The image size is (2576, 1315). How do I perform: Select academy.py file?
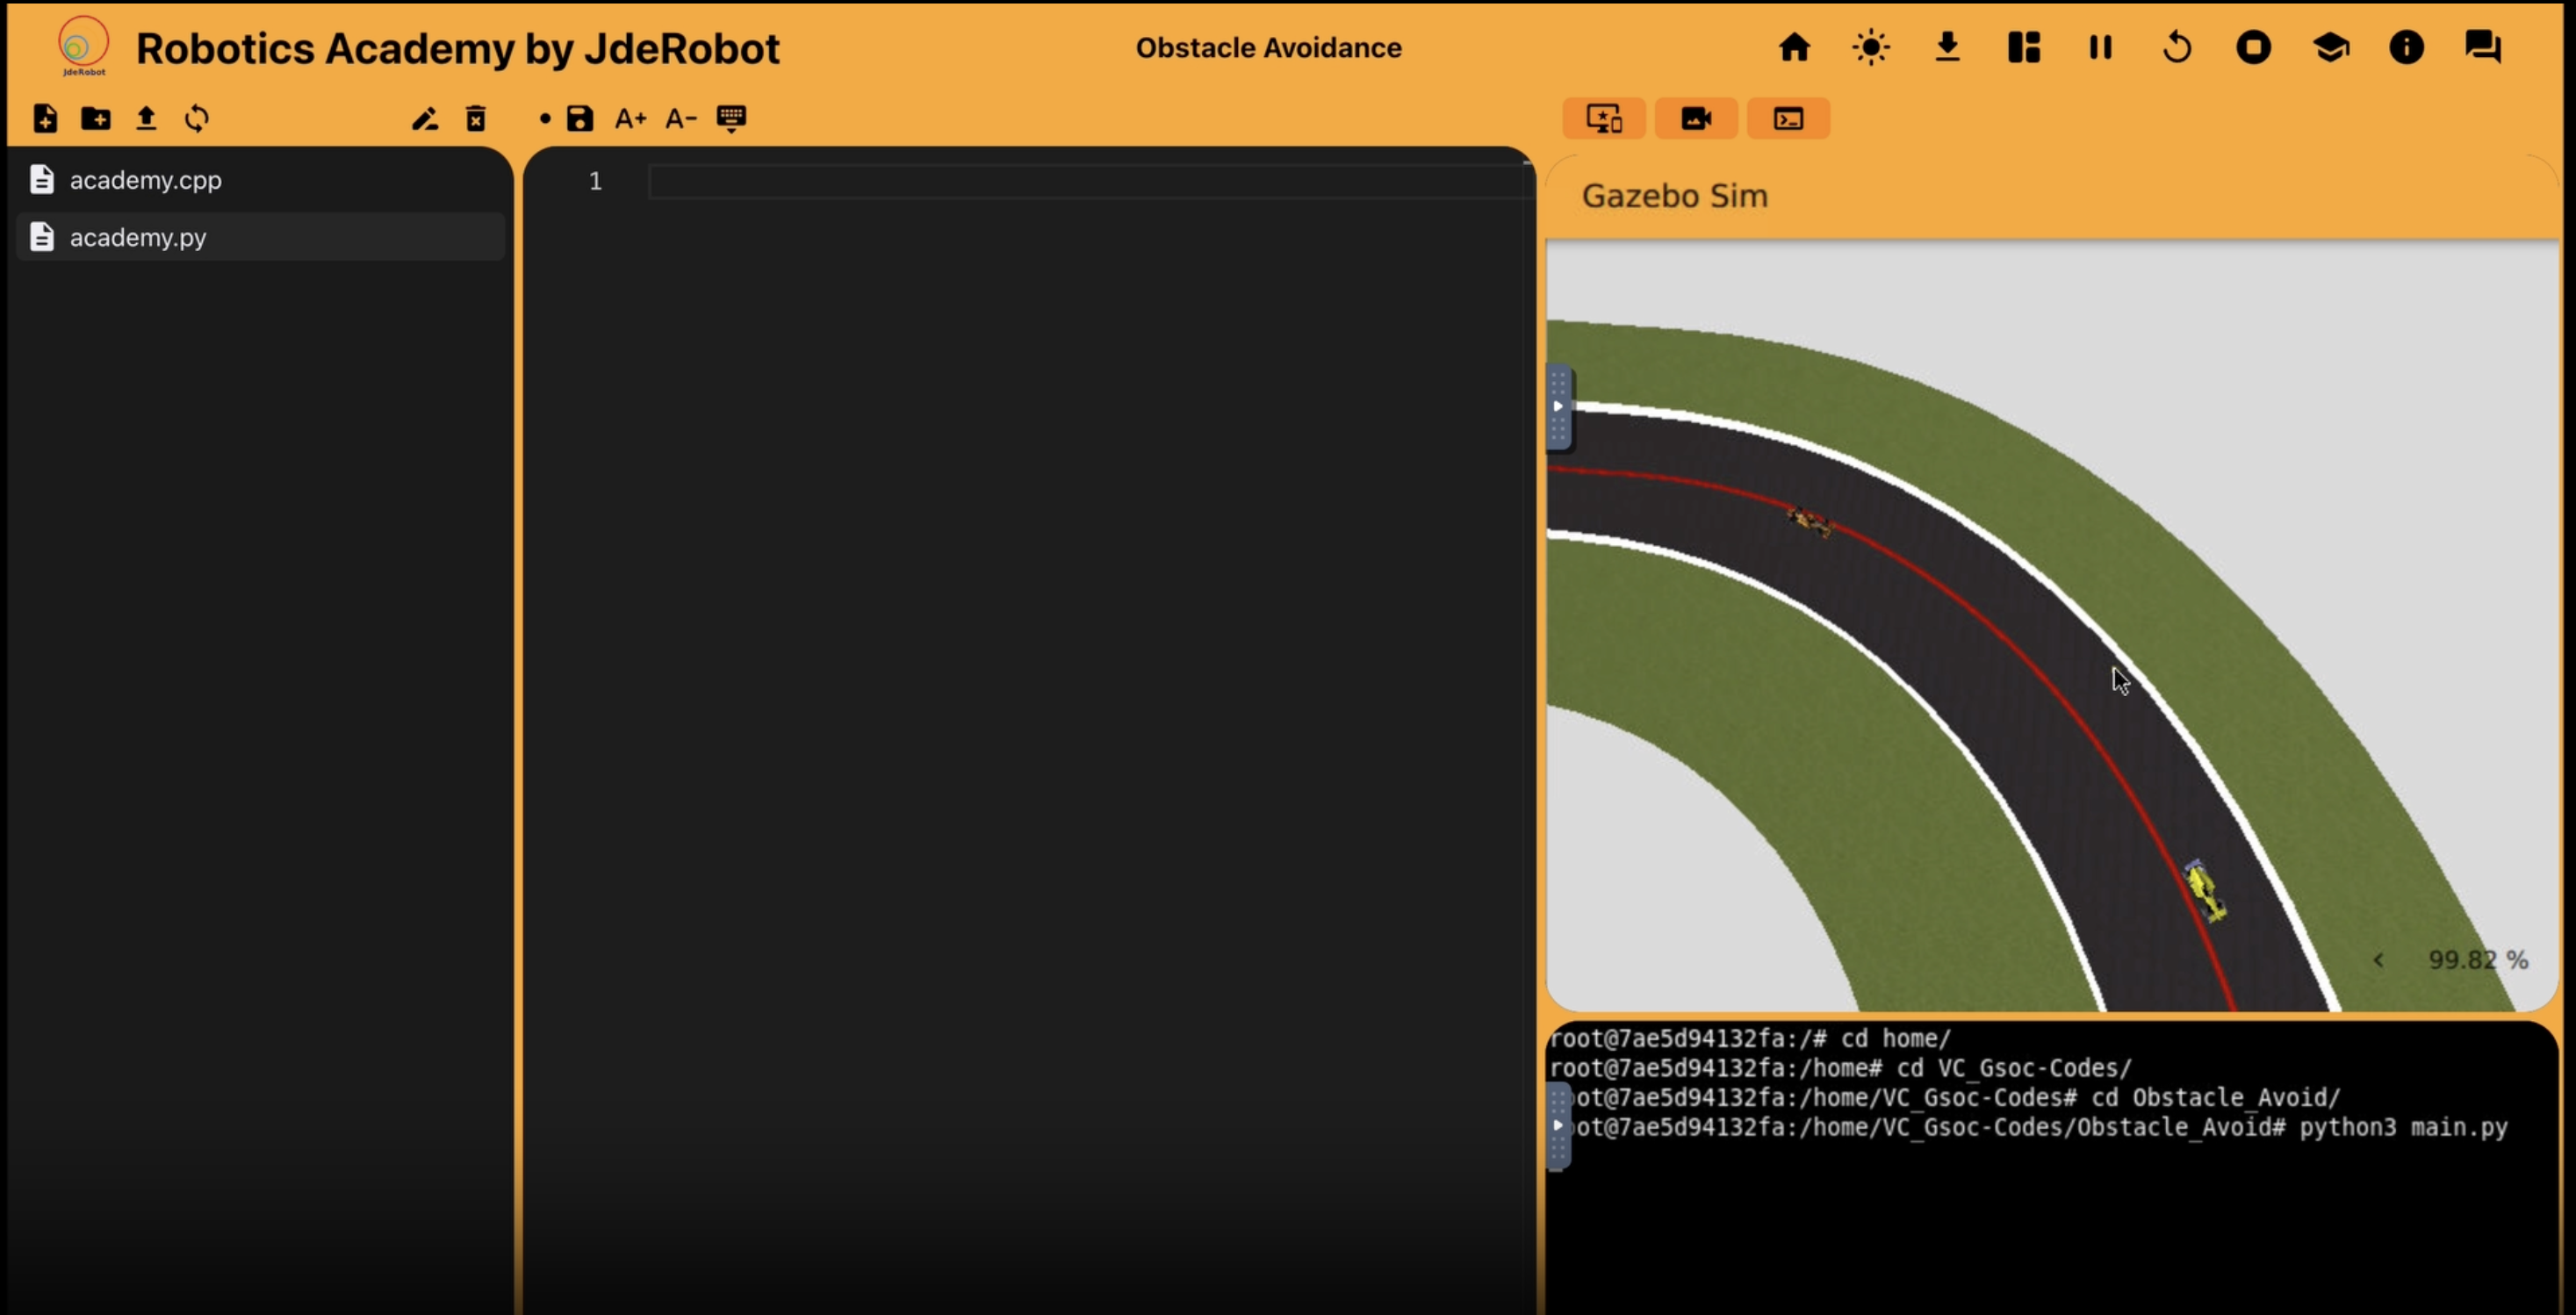tap(260, 237)
